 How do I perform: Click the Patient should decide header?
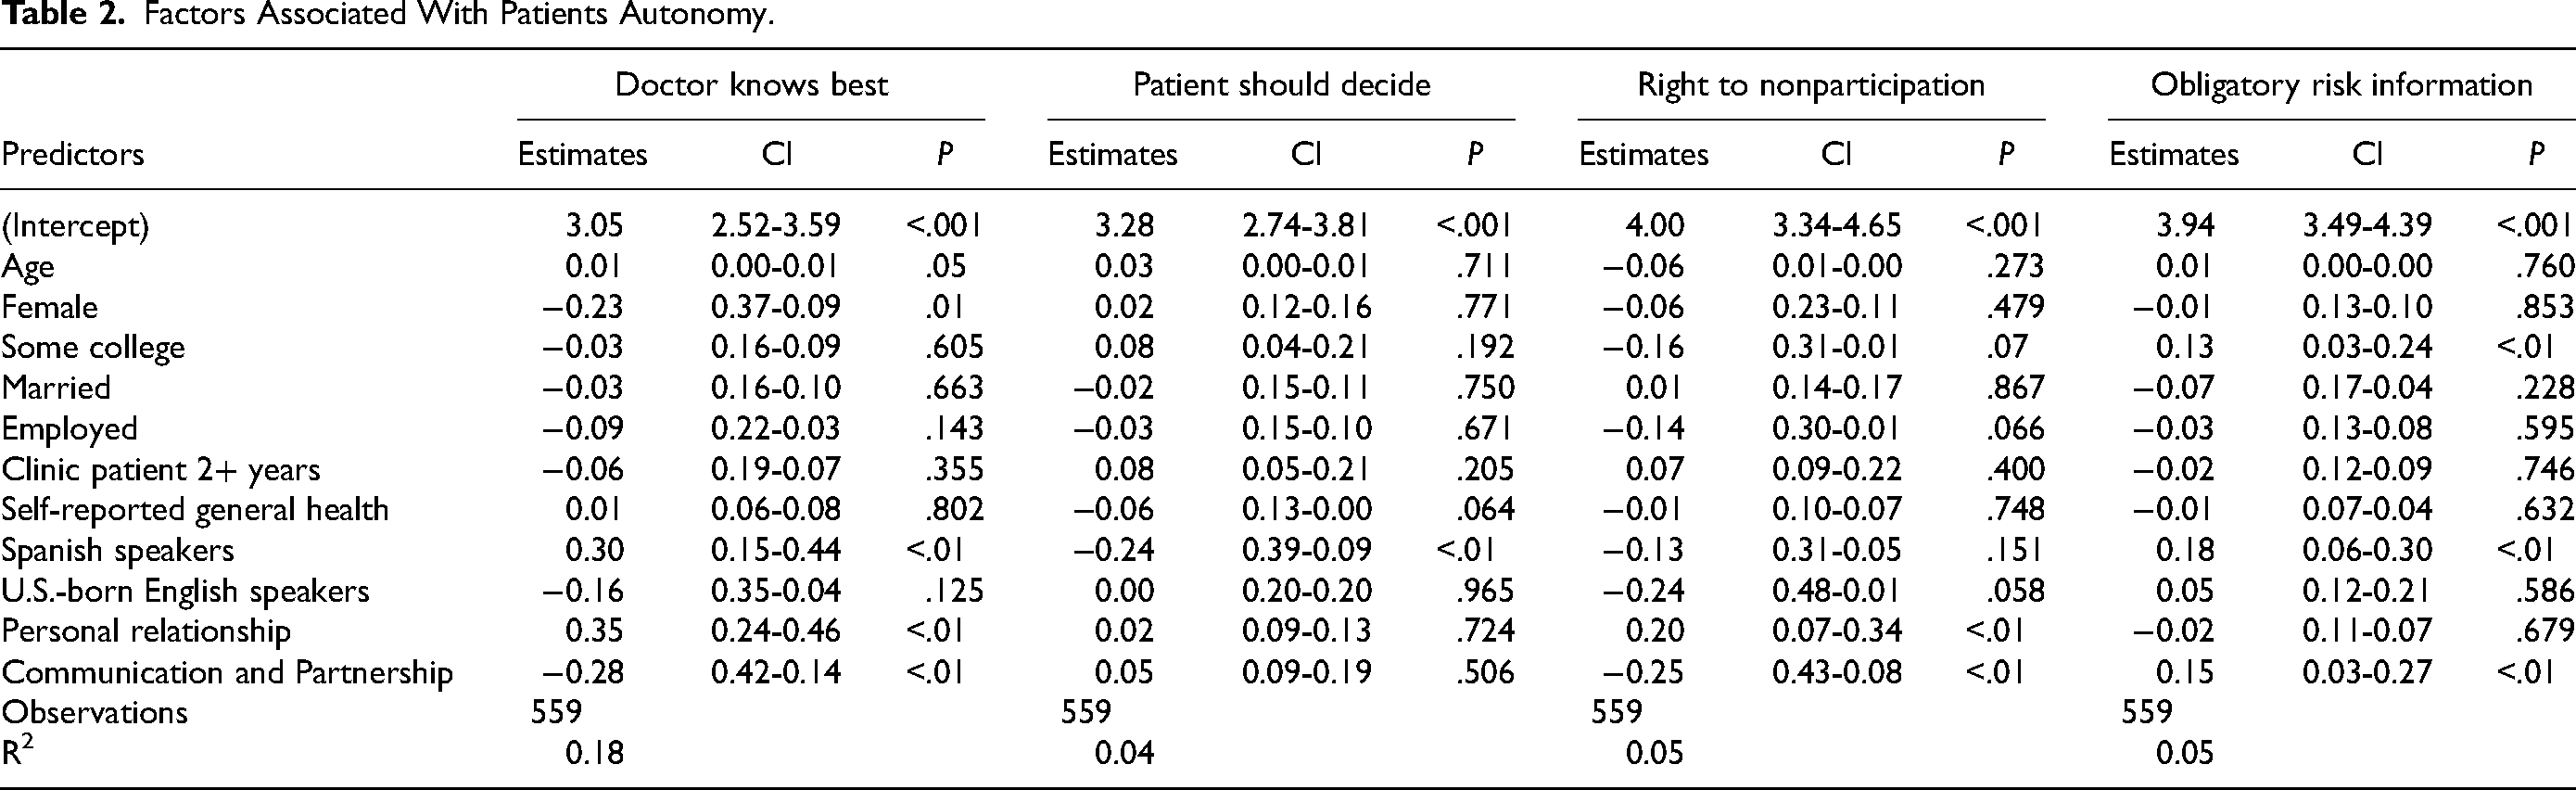pos(1281,84)
